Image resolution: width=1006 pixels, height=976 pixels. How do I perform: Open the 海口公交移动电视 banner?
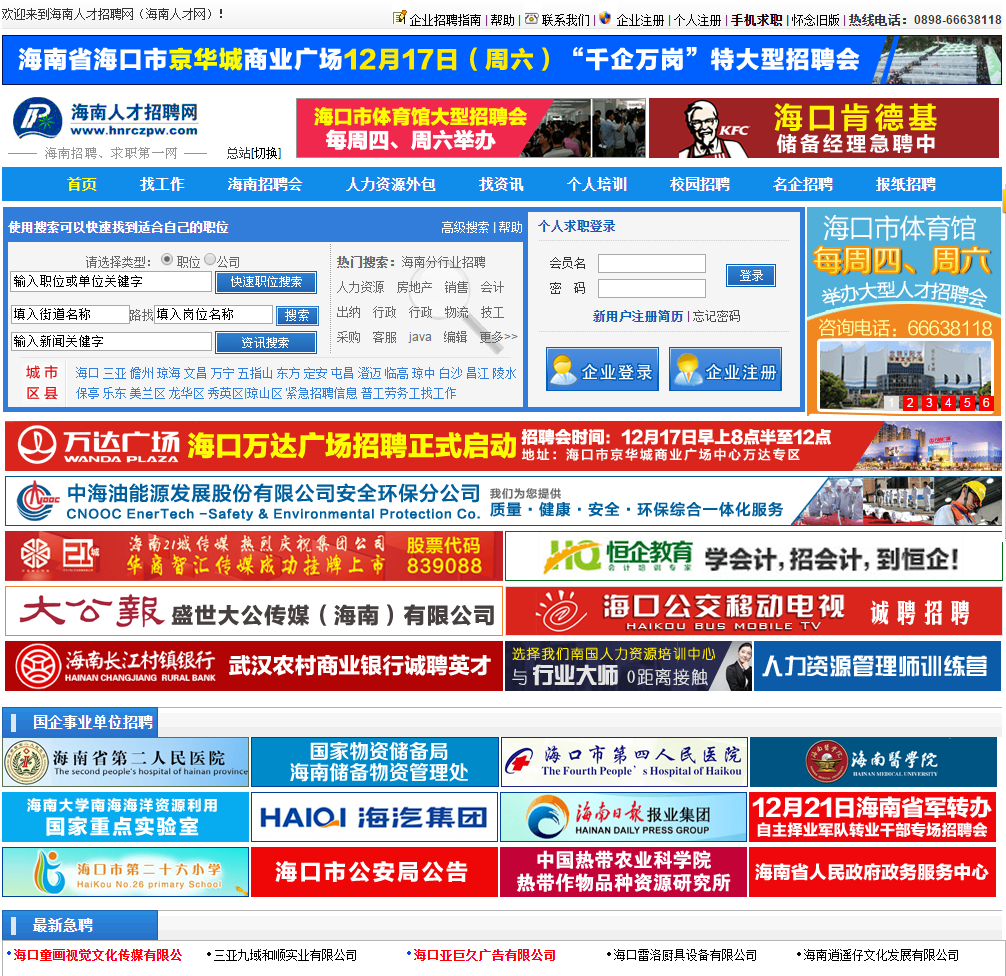(754, 611)
